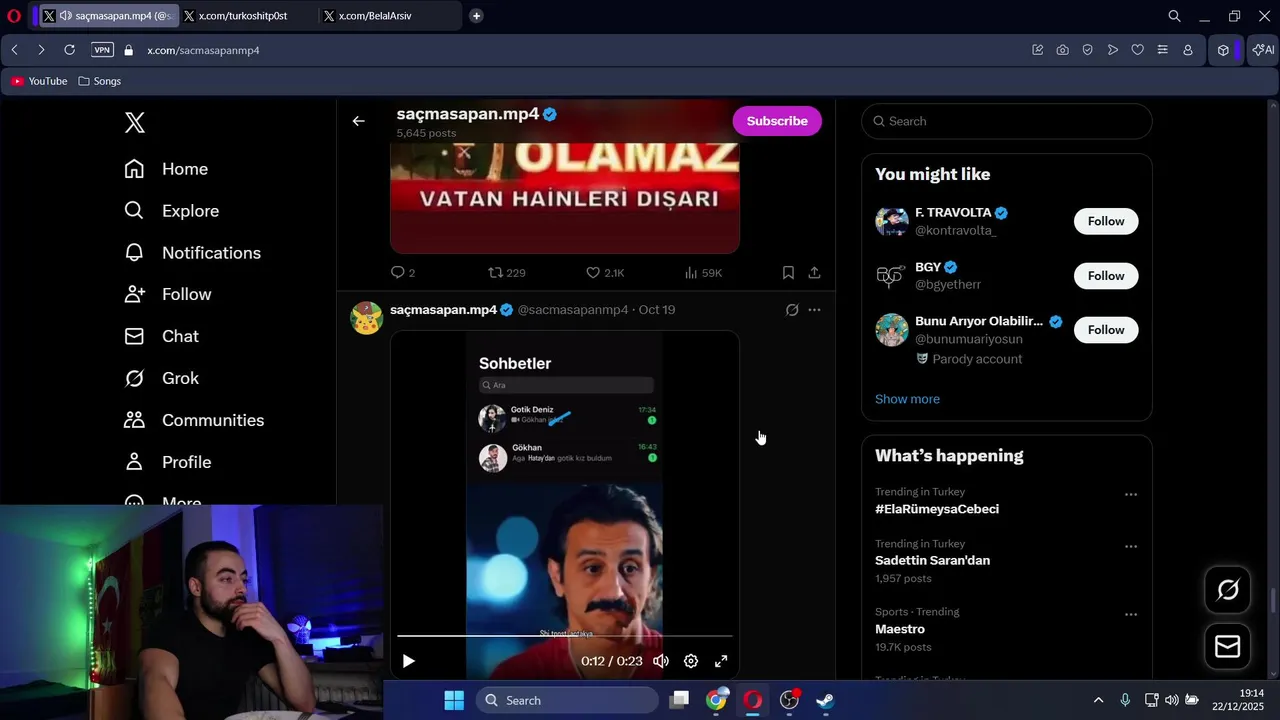Open Notifications in sidebar
Screen dimensions: 1280x720
192,253
